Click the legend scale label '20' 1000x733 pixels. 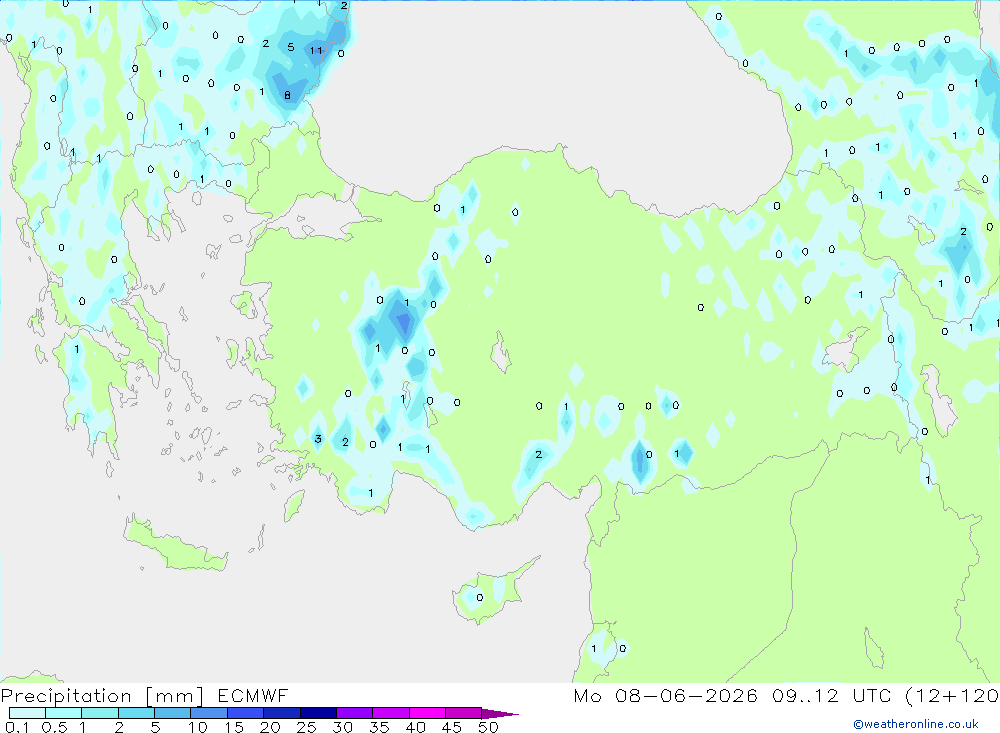click(x=270, y=727)
